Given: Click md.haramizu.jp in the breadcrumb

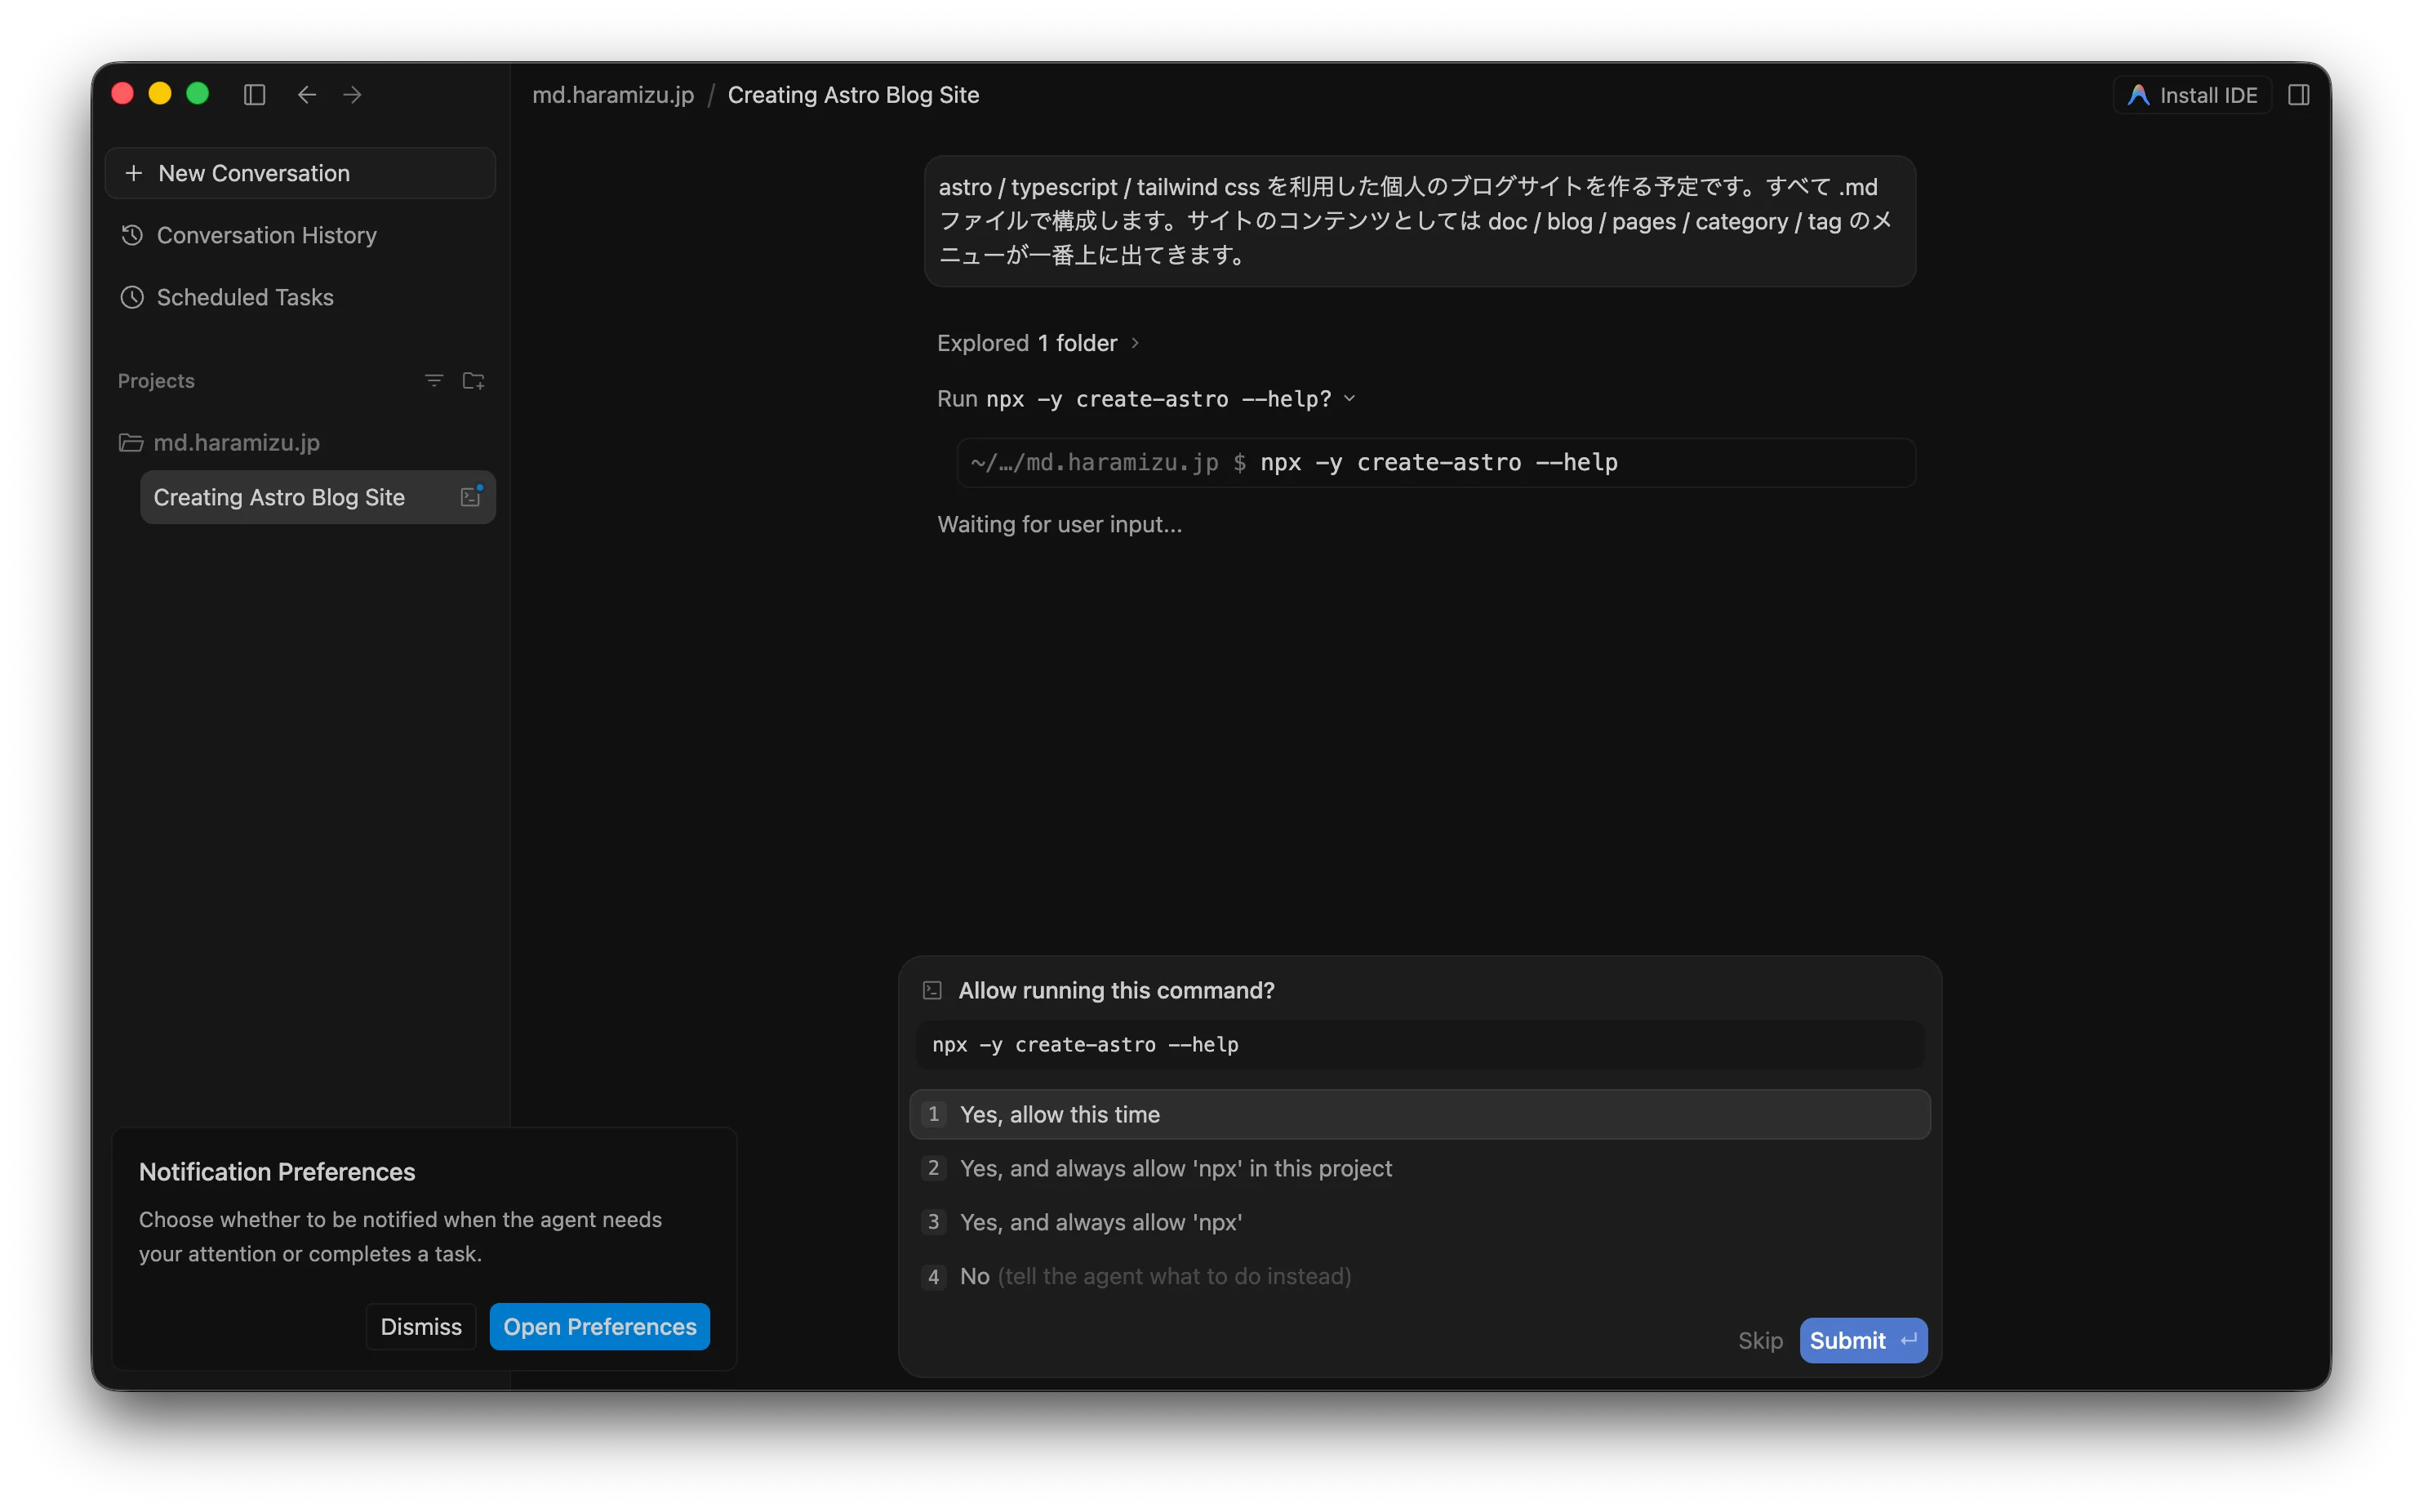Looking at the screenshot, I should pyautogui.click(x=613, y=95).
